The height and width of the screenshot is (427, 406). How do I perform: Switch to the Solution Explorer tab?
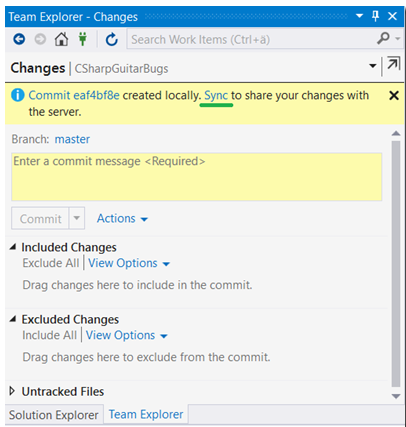click(54, 415)
